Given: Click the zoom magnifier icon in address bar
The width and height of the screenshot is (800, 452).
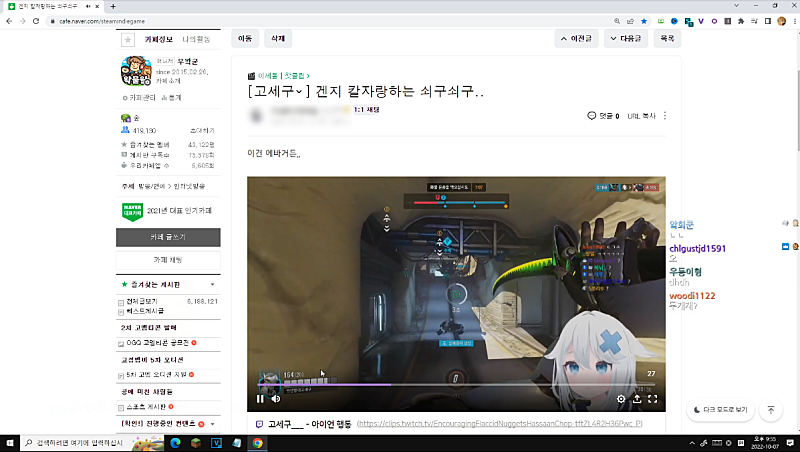Looking at the screenshot, I should tap(617, 21).
